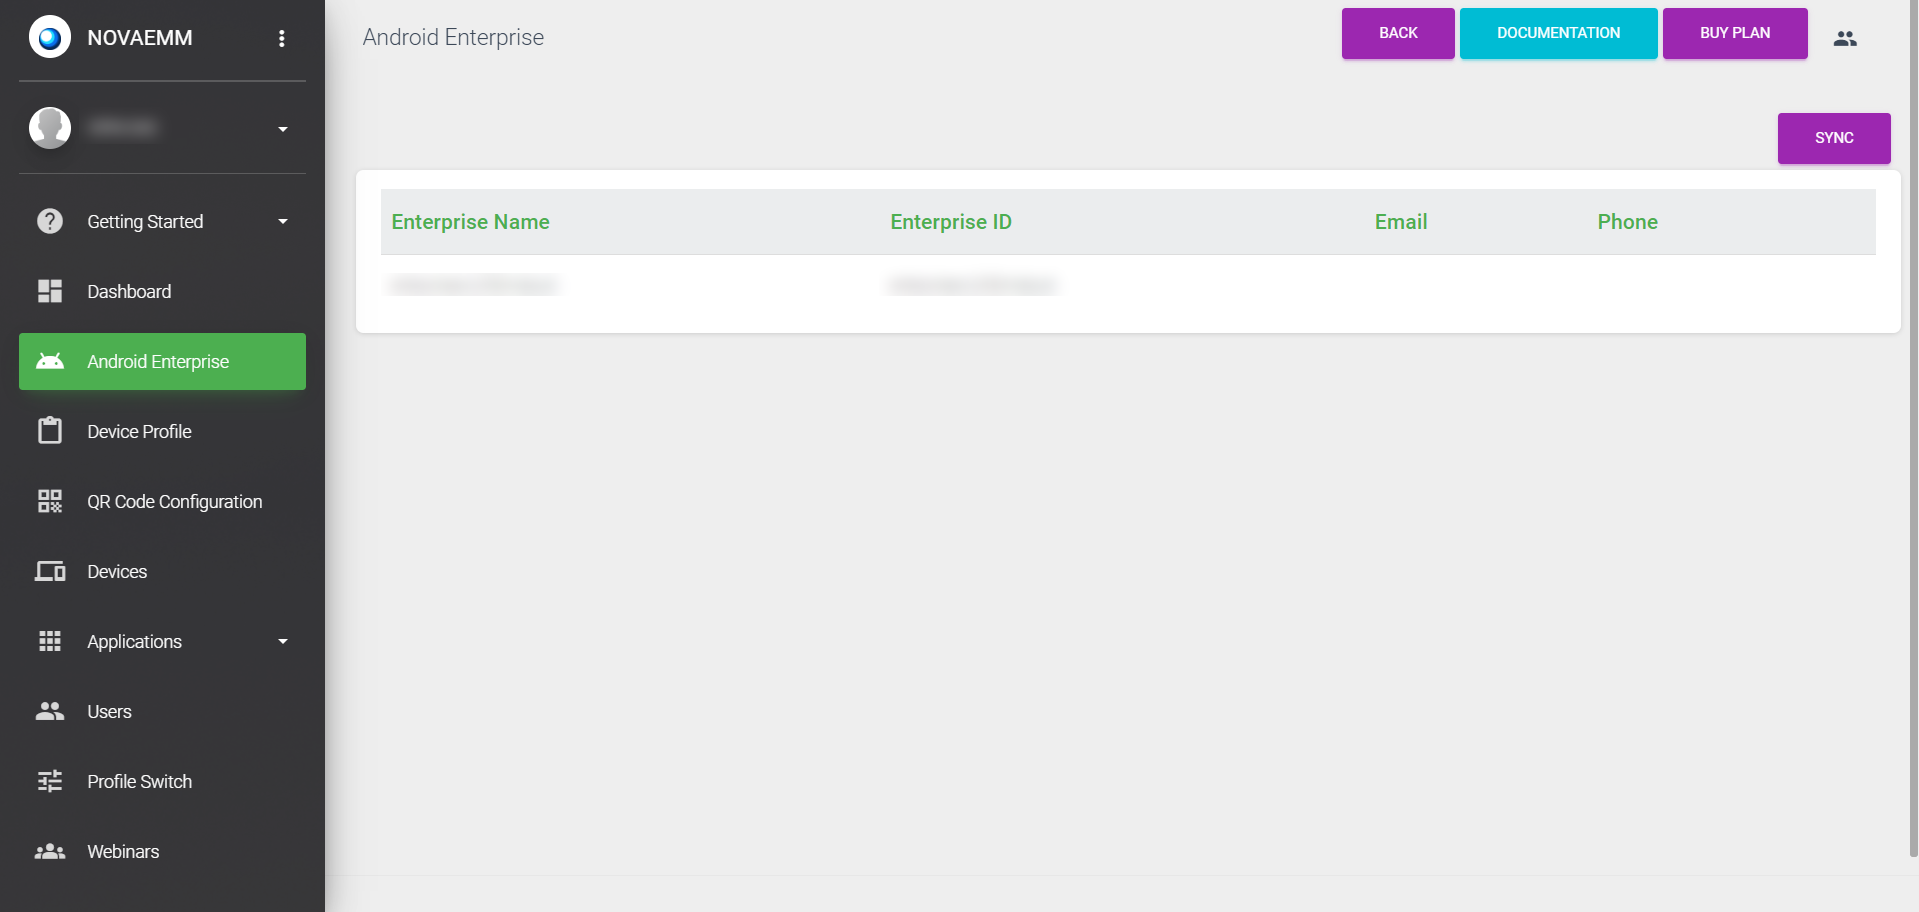Click the Getting Started question mark icon
Screen dimensions: 1919x912
click(50, 221)
